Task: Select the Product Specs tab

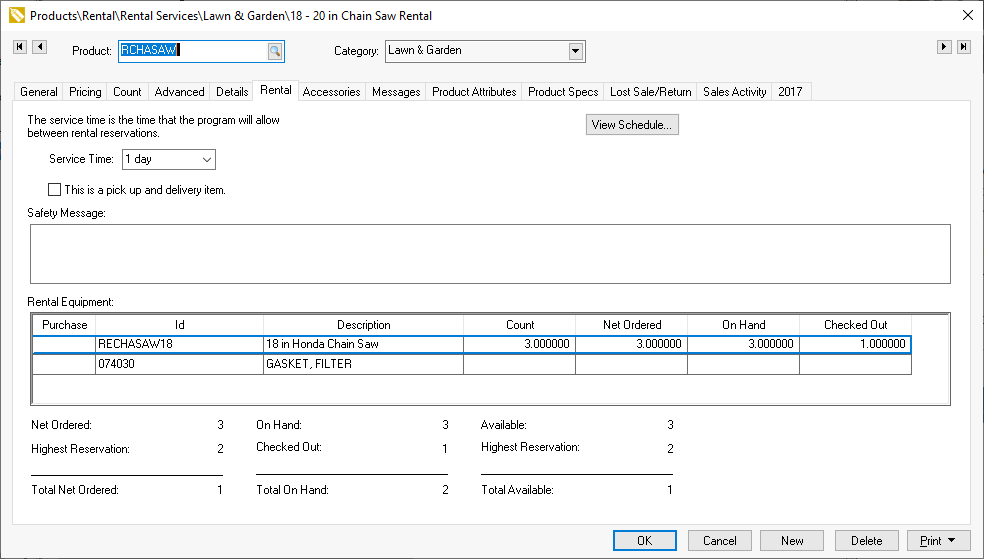Action: point(563,92)
